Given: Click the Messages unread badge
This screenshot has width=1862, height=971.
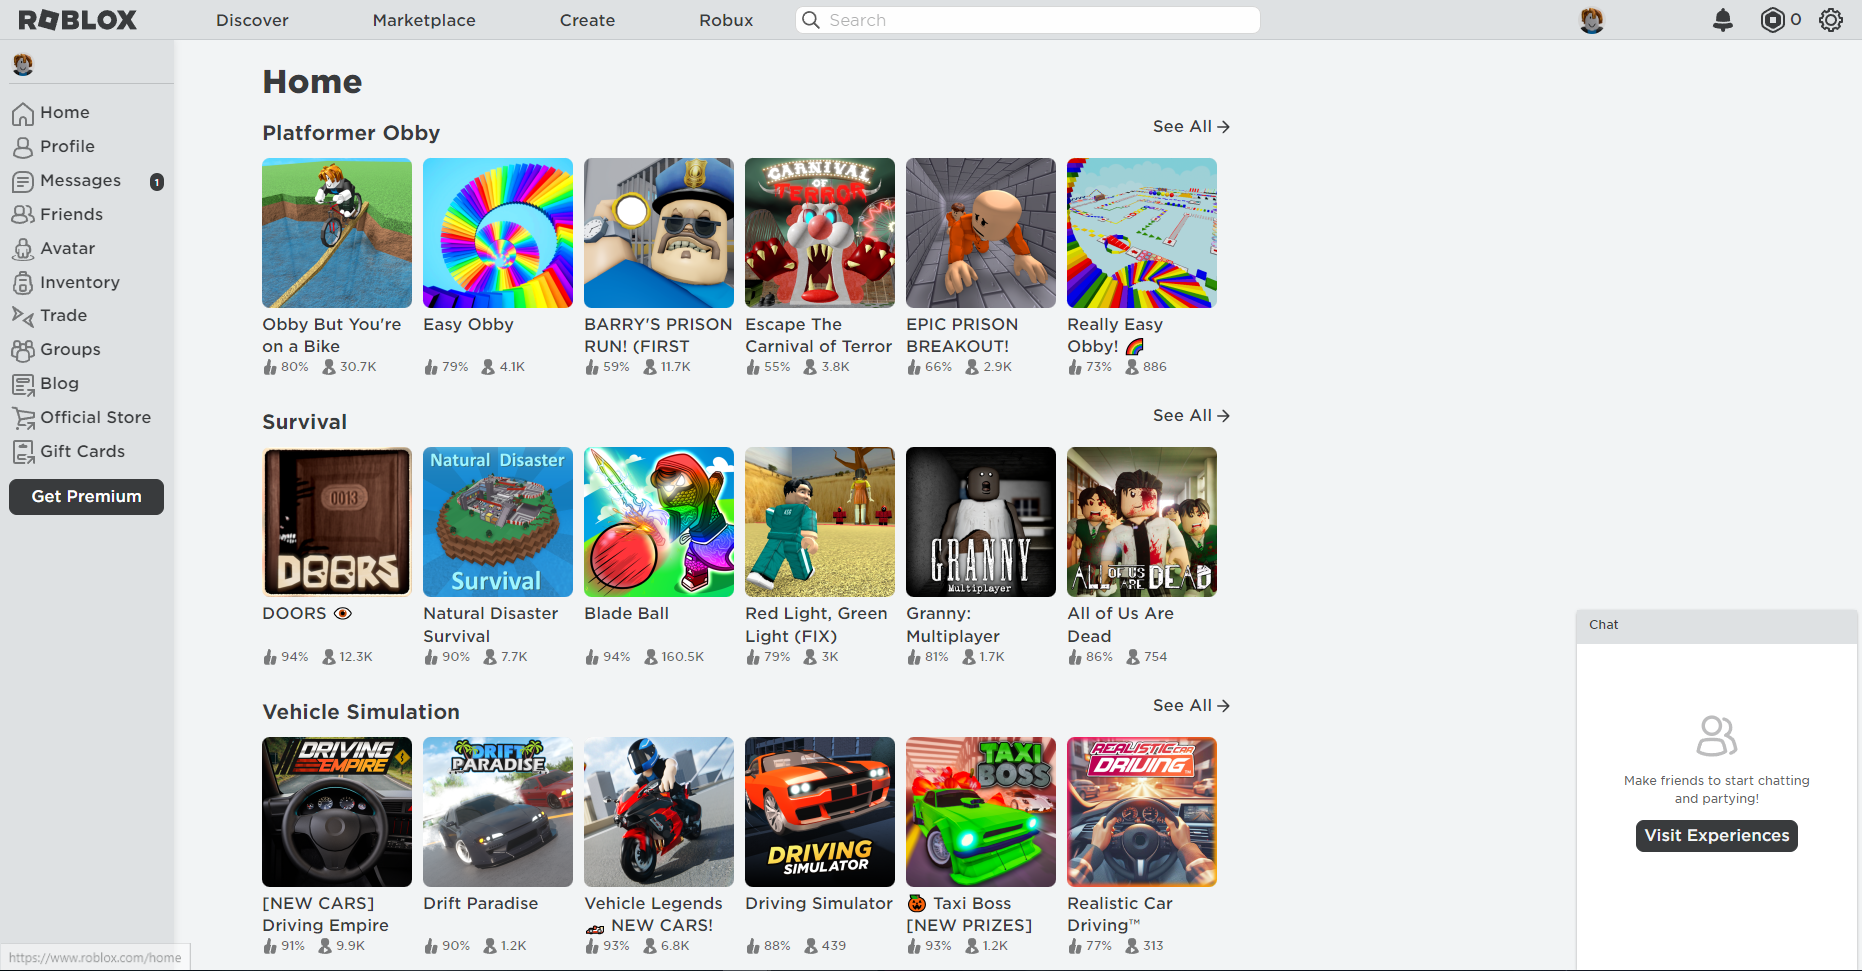Looking at the screenshot, I should click(x=157, y=182).
